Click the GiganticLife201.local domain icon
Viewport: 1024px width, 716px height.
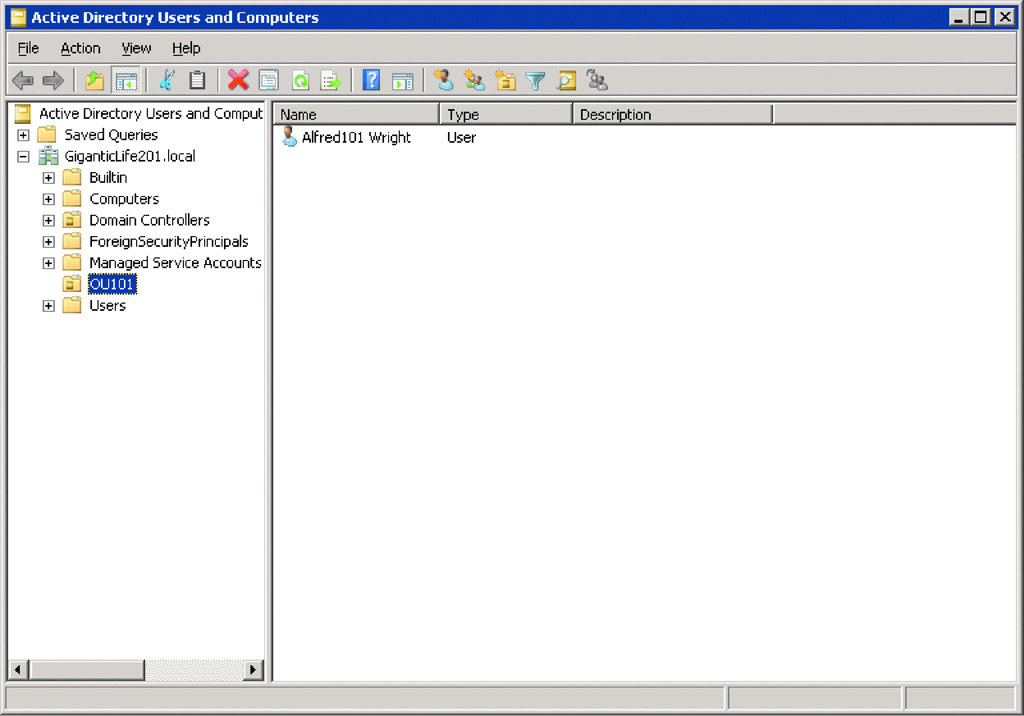[x=48, y=156]
